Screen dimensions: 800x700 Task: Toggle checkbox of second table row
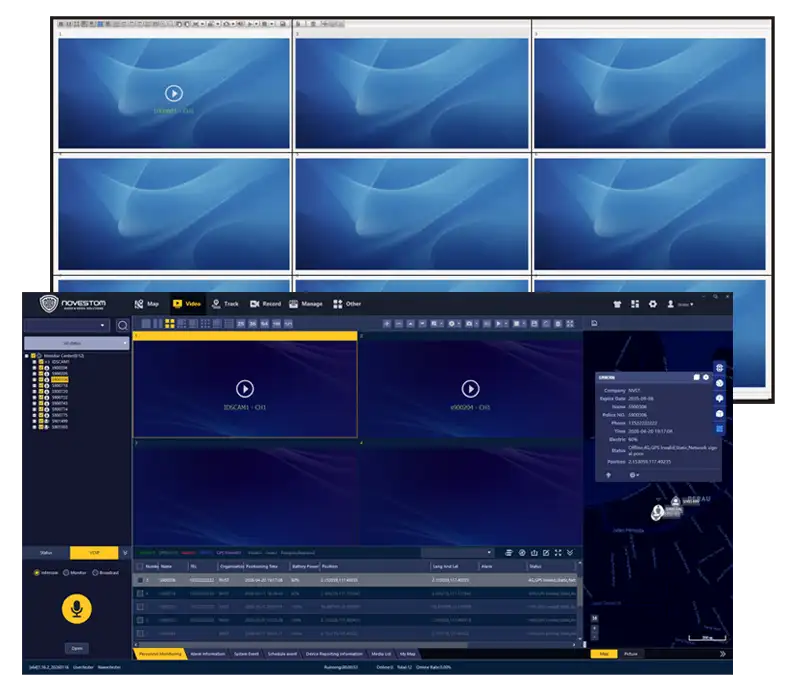pyautogui.click(x=140, y=593)
